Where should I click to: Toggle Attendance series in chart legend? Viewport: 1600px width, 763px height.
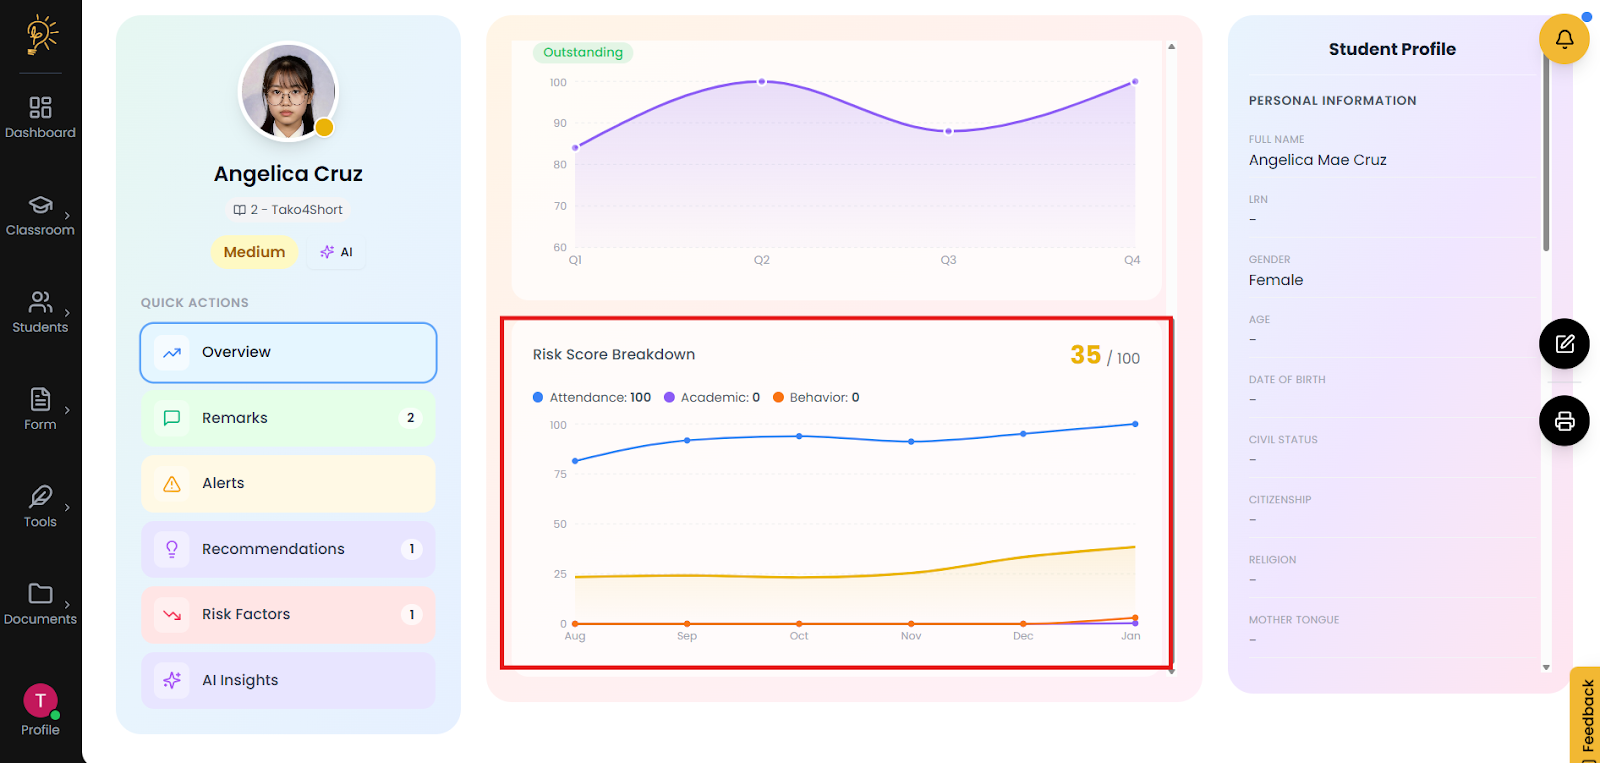592,398
